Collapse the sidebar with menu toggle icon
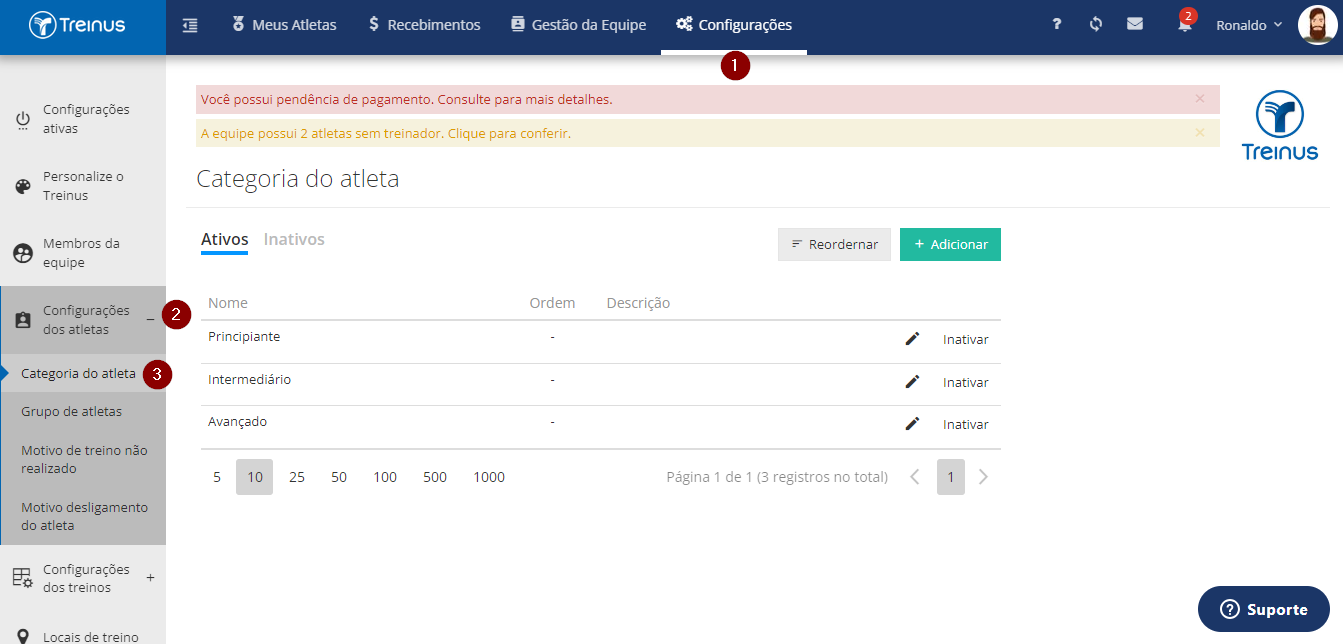The image size is (1343, 644). [190, 25]
